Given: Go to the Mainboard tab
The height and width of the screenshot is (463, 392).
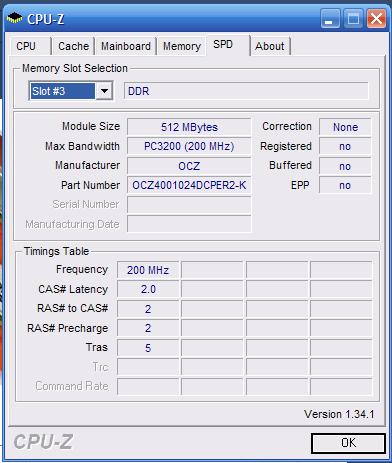Looking at the screenshot, I should tap(126, 46).
